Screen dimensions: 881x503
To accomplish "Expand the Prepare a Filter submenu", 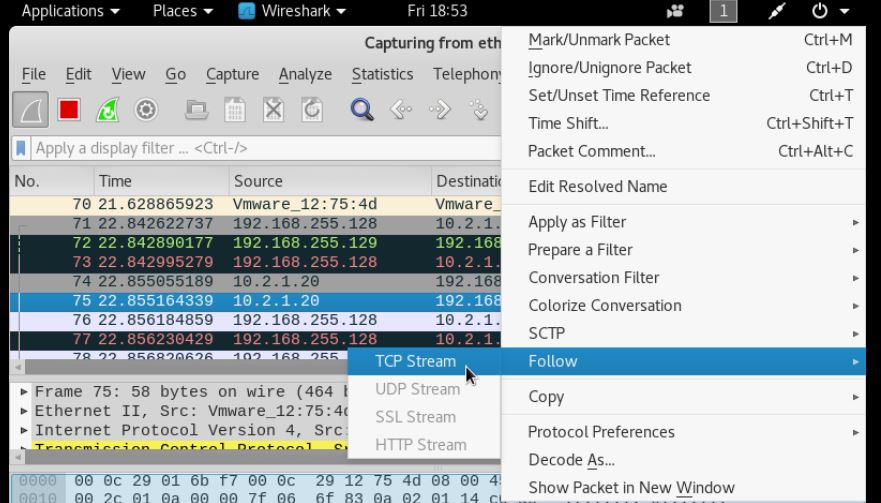I will pos(683,250).
